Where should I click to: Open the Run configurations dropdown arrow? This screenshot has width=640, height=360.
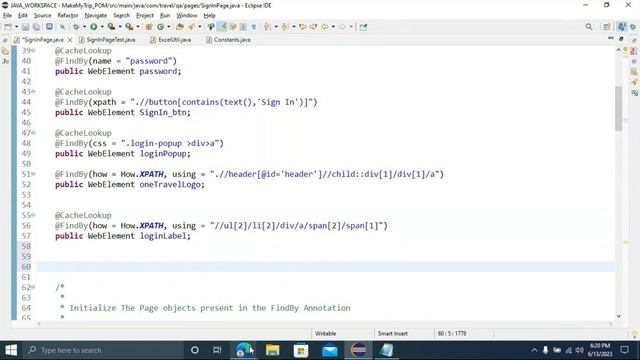102,27
